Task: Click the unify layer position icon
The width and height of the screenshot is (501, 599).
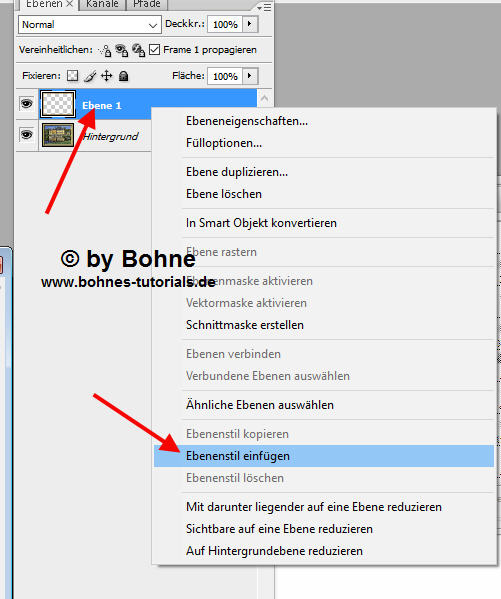Action: [x=105, y=50]
